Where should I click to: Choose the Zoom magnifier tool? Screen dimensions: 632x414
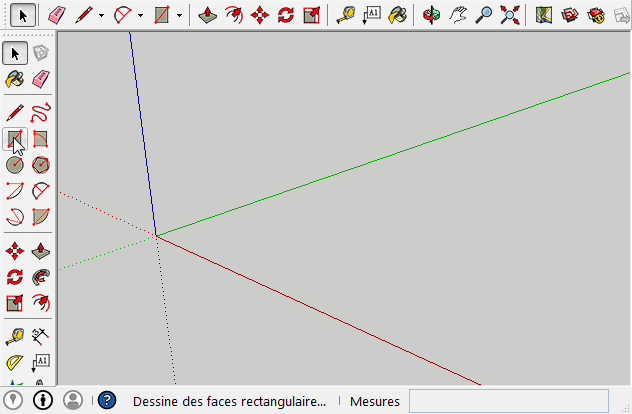coord(483,15)
